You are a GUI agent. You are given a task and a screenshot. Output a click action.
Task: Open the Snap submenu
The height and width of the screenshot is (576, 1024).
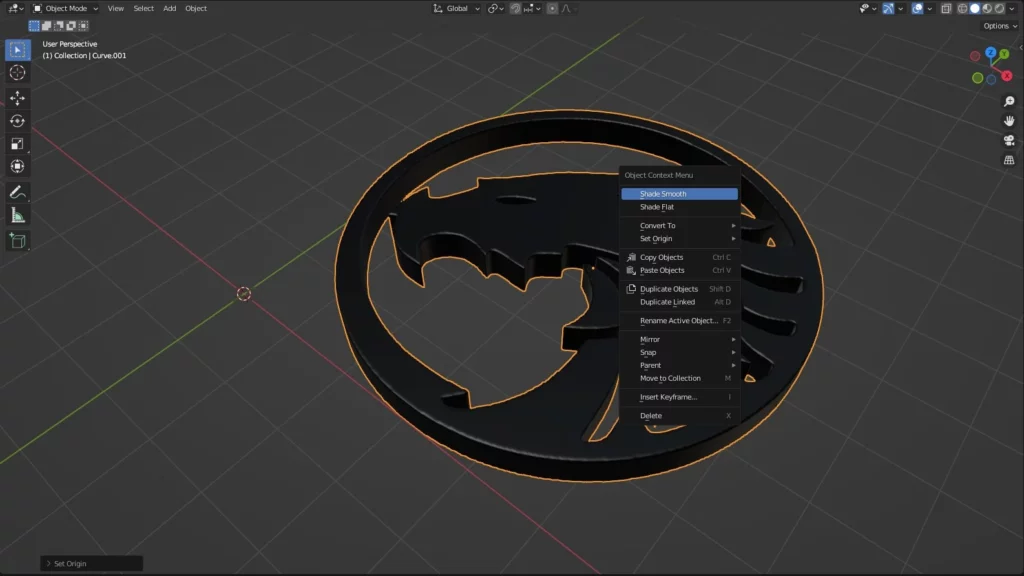tap(679, 352)
